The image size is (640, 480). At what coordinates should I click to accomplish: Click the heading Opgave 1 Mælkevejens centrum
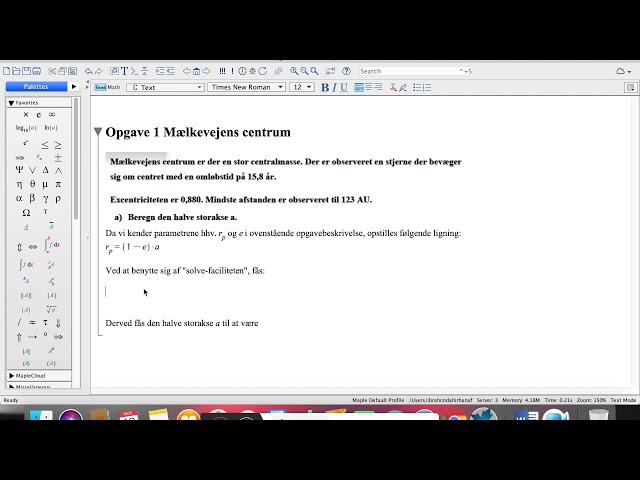pos(198,132)
